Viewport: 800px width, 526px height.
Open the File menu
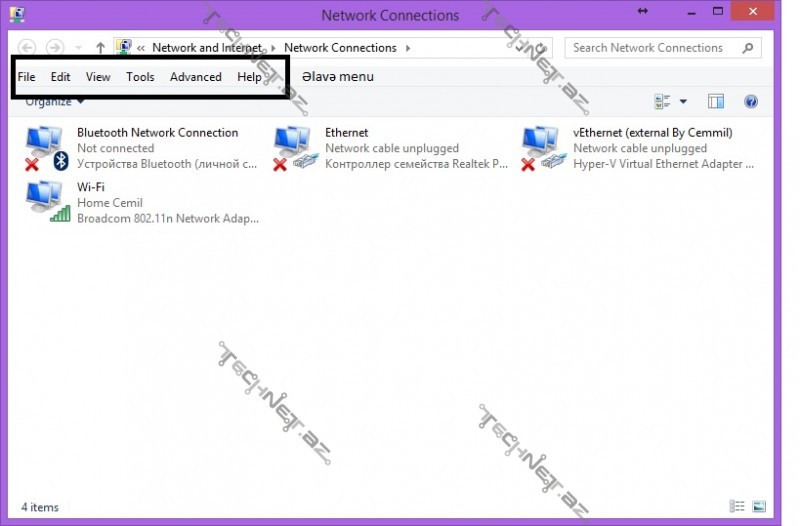pos(27,77)
